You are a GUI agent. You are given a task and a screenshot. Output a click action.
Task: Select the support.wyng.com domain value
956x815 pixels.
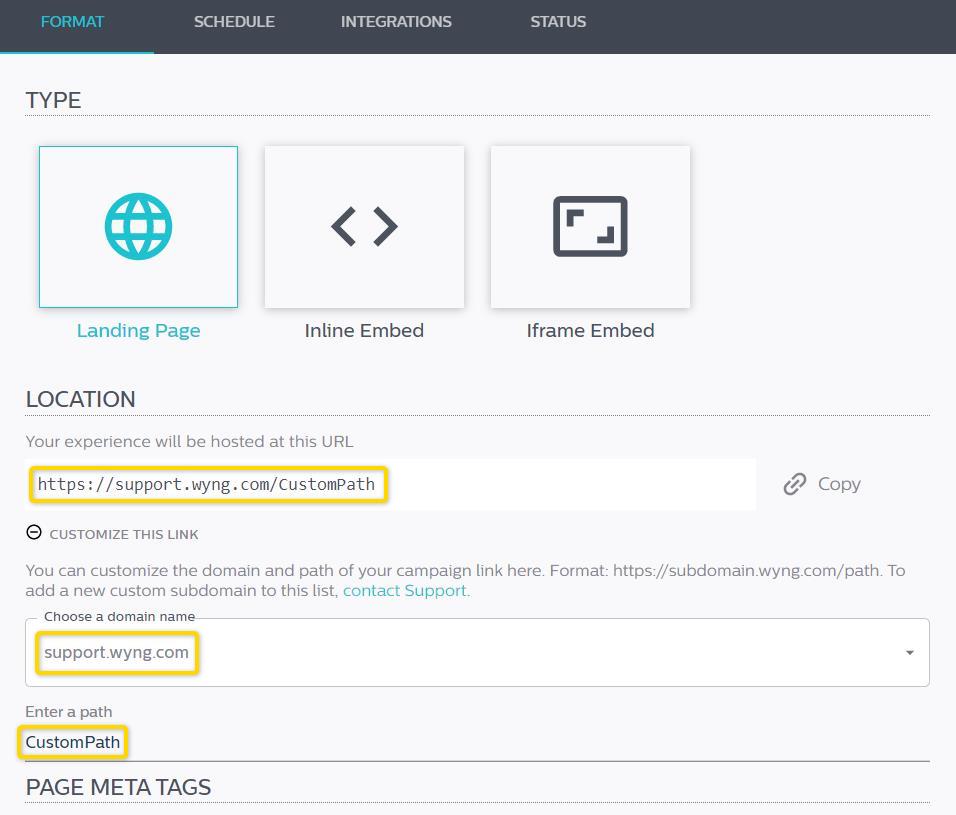click(x=116, y=653)
